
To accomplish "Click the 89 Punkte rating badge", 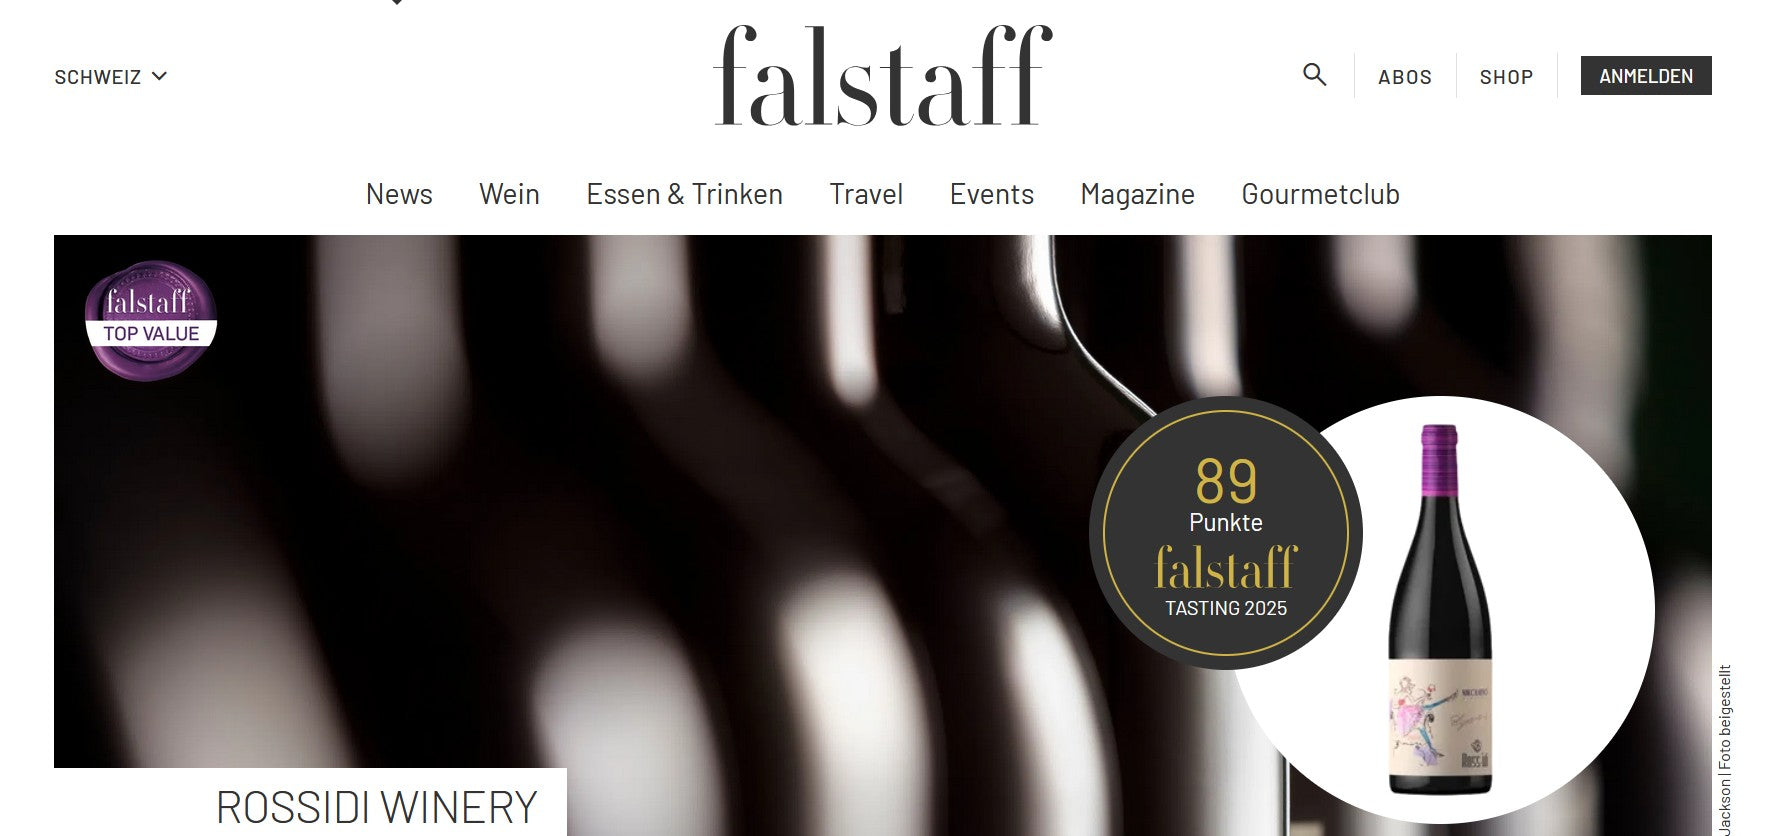I will point(1225,533).
